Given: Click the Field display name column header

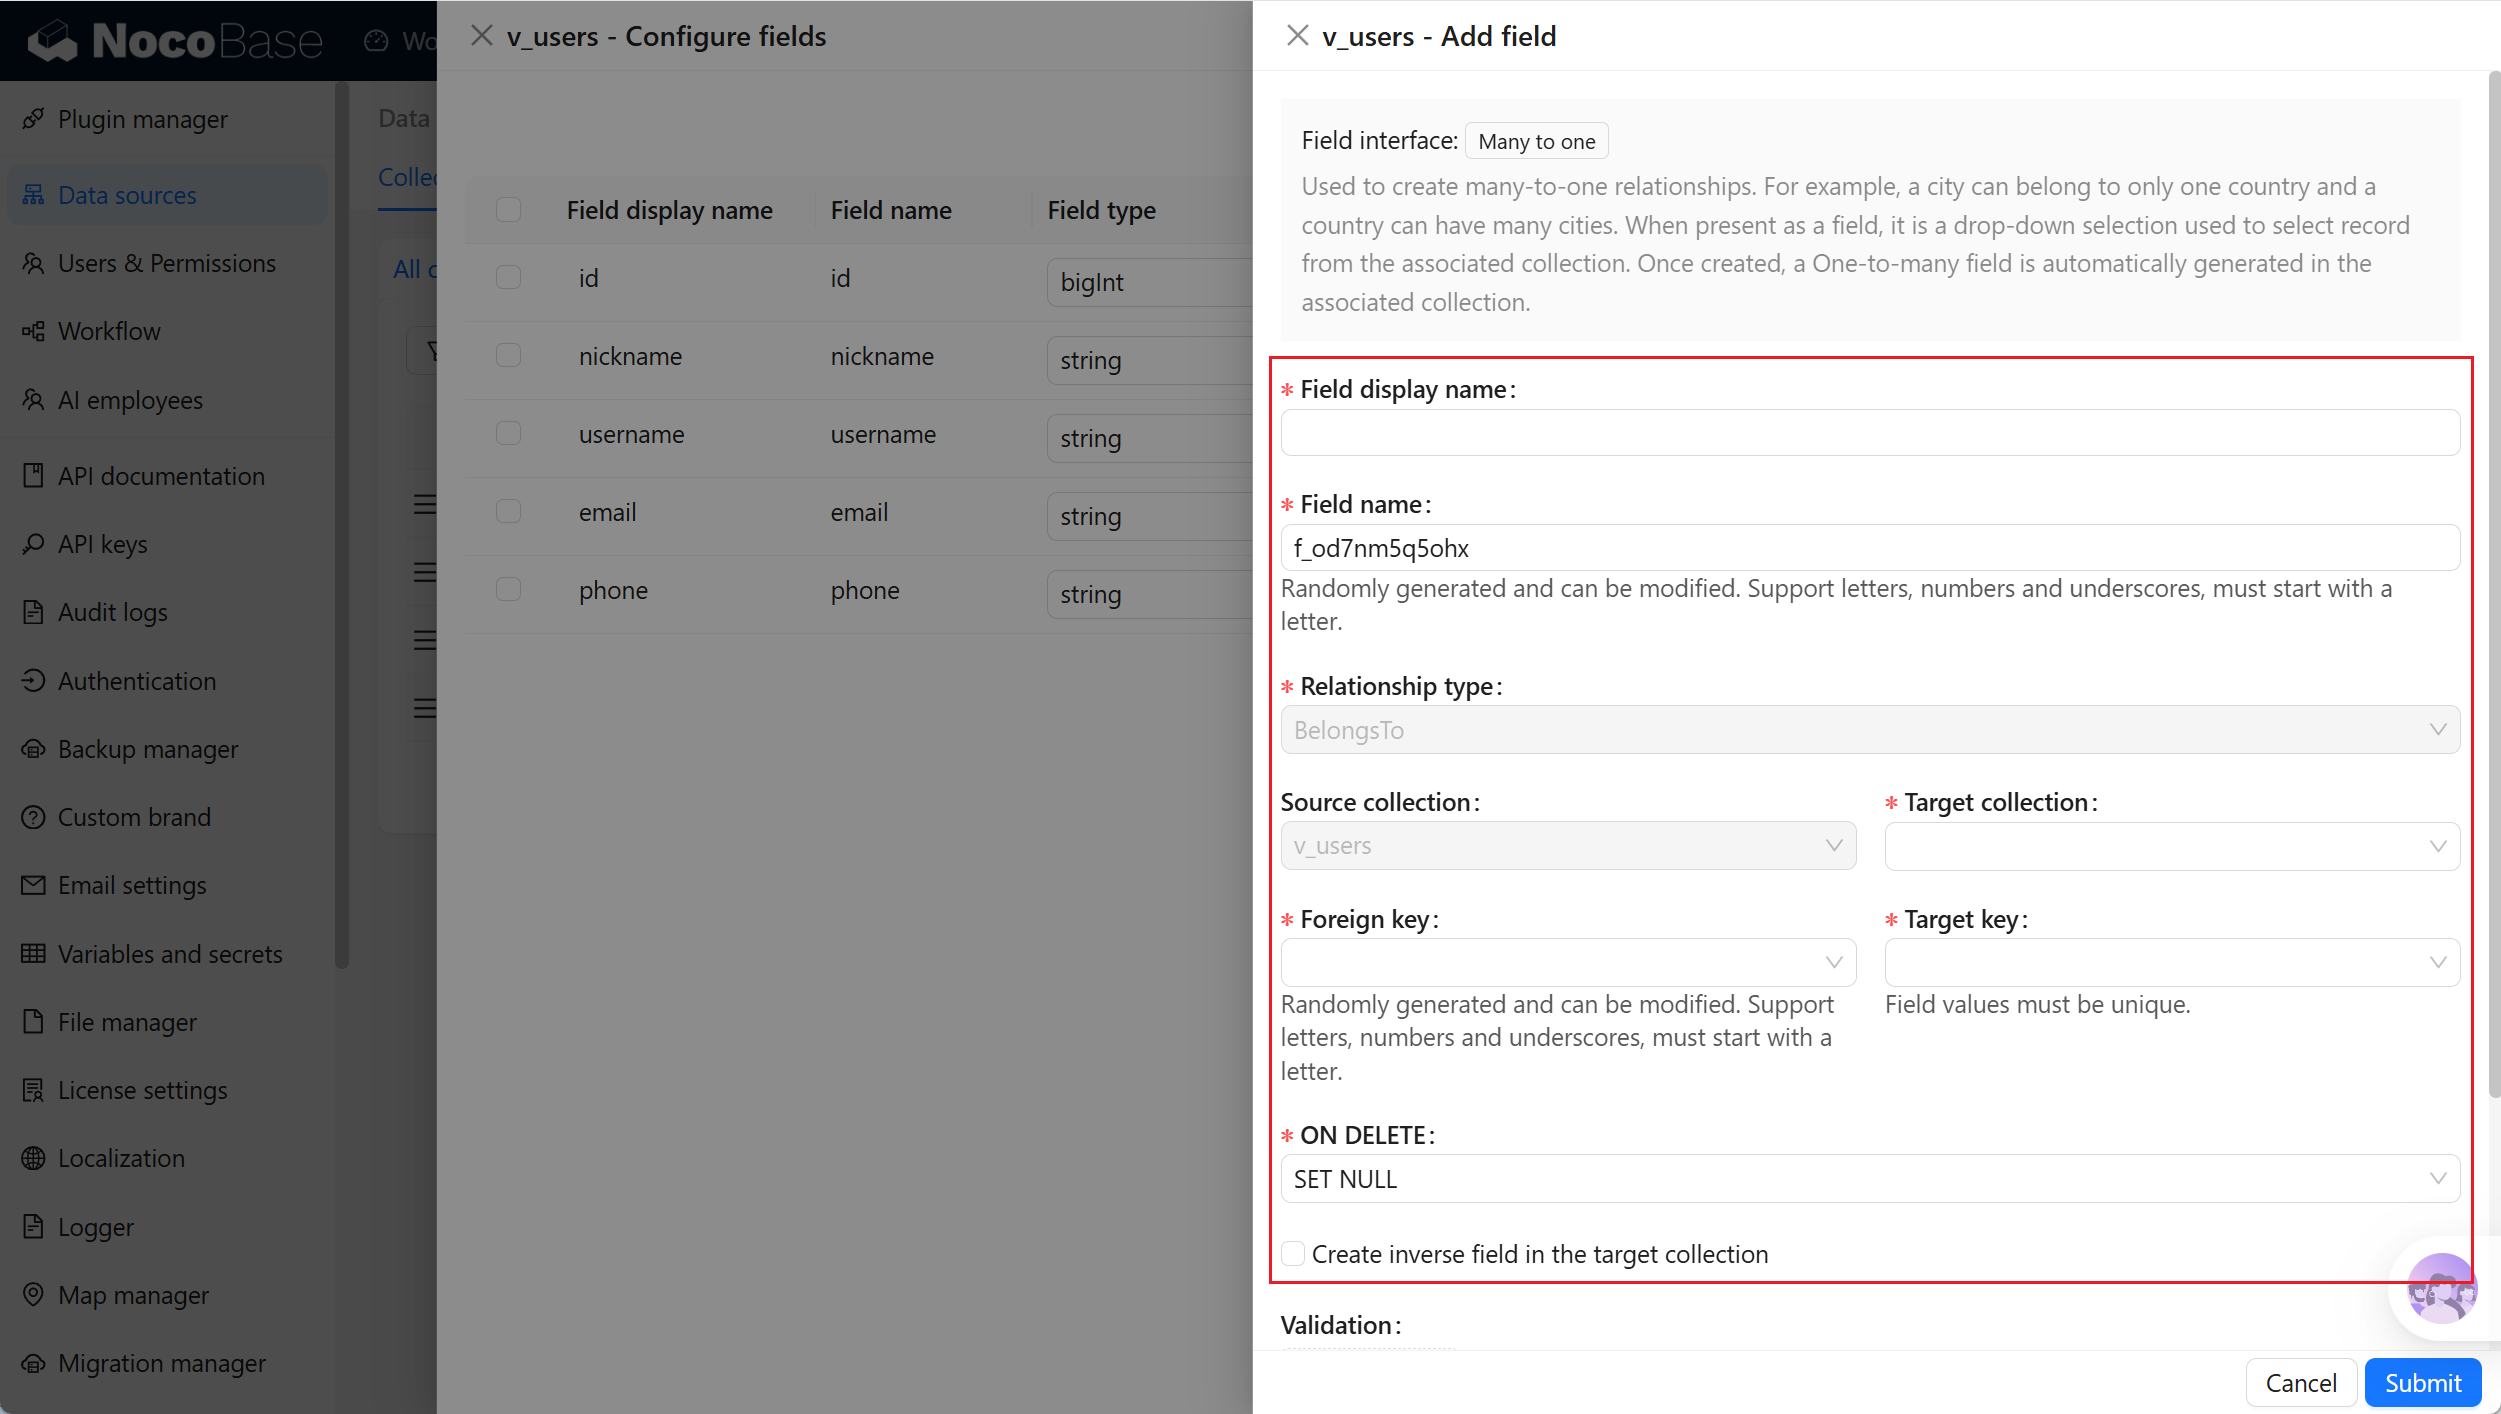Looking at the screenshot, I should tap(669, 210).
